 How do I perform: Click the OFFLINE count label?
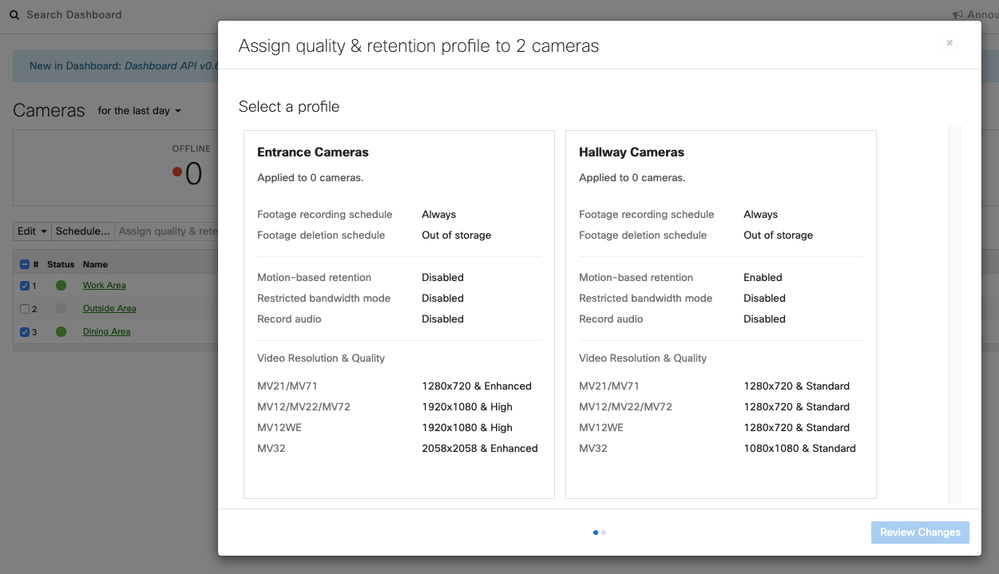[x=191, y=148]
